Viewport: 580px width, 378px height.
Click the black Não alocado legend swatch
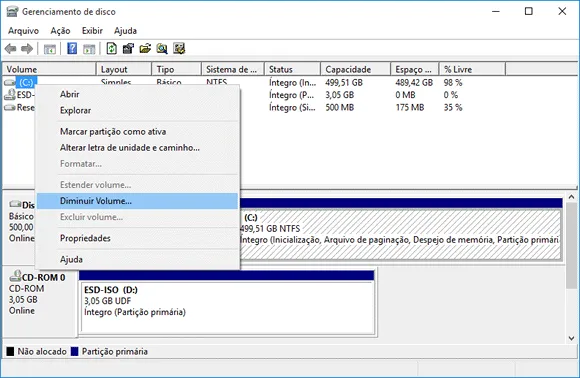tap(10, 351)
